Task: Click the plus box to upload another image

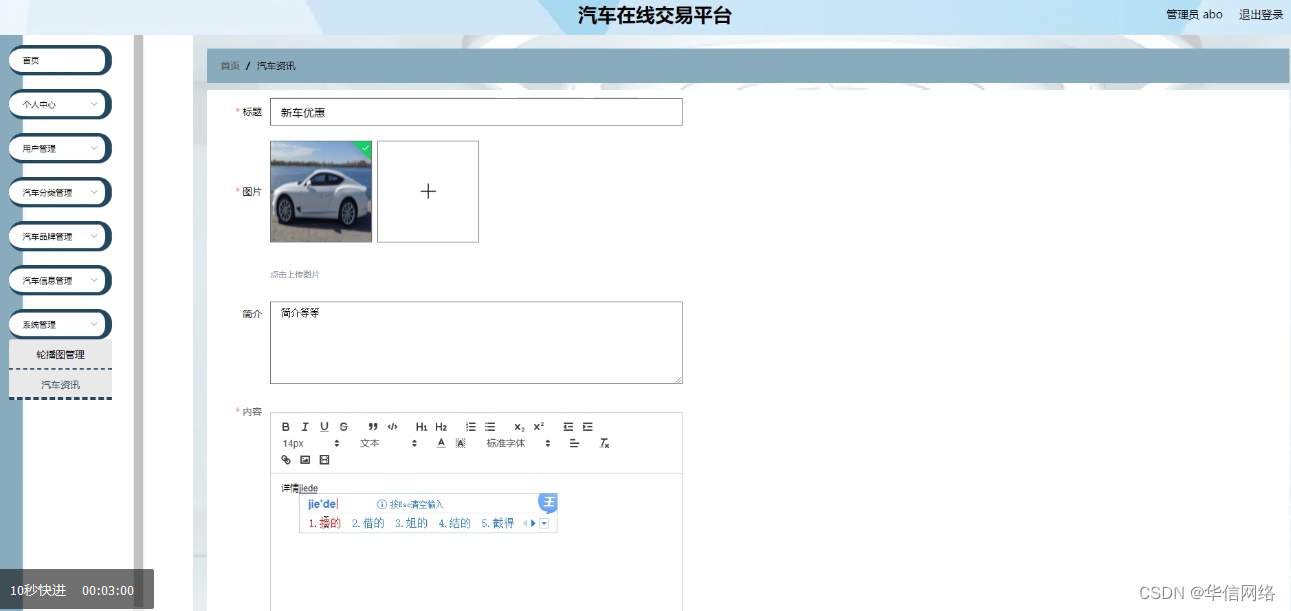Action: tap(428, 191)
